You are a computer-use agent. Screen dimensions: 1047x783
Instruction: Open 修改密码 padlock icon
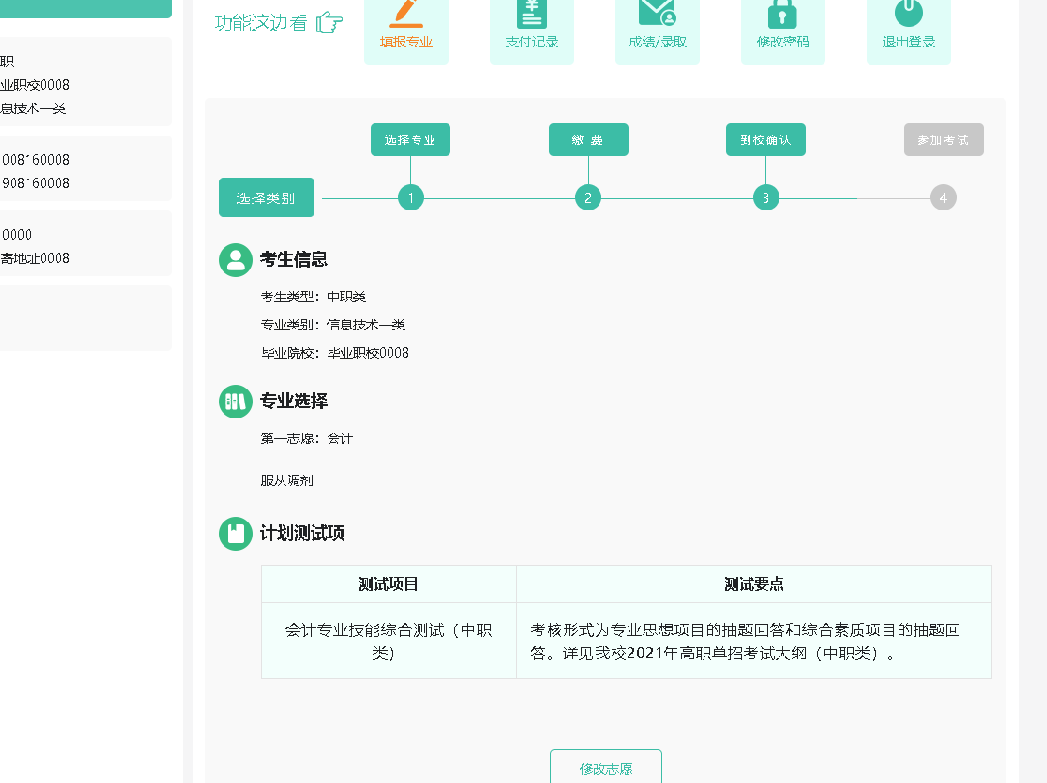pyautogui.click(x=782, y=13)
